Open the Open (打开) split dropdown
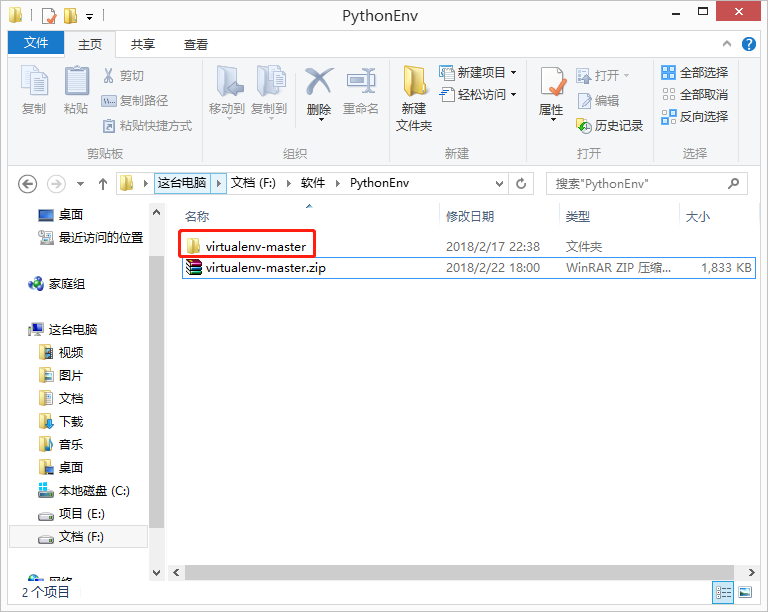The width and height of the screenshot is (768, 612). tap(626, 75)
